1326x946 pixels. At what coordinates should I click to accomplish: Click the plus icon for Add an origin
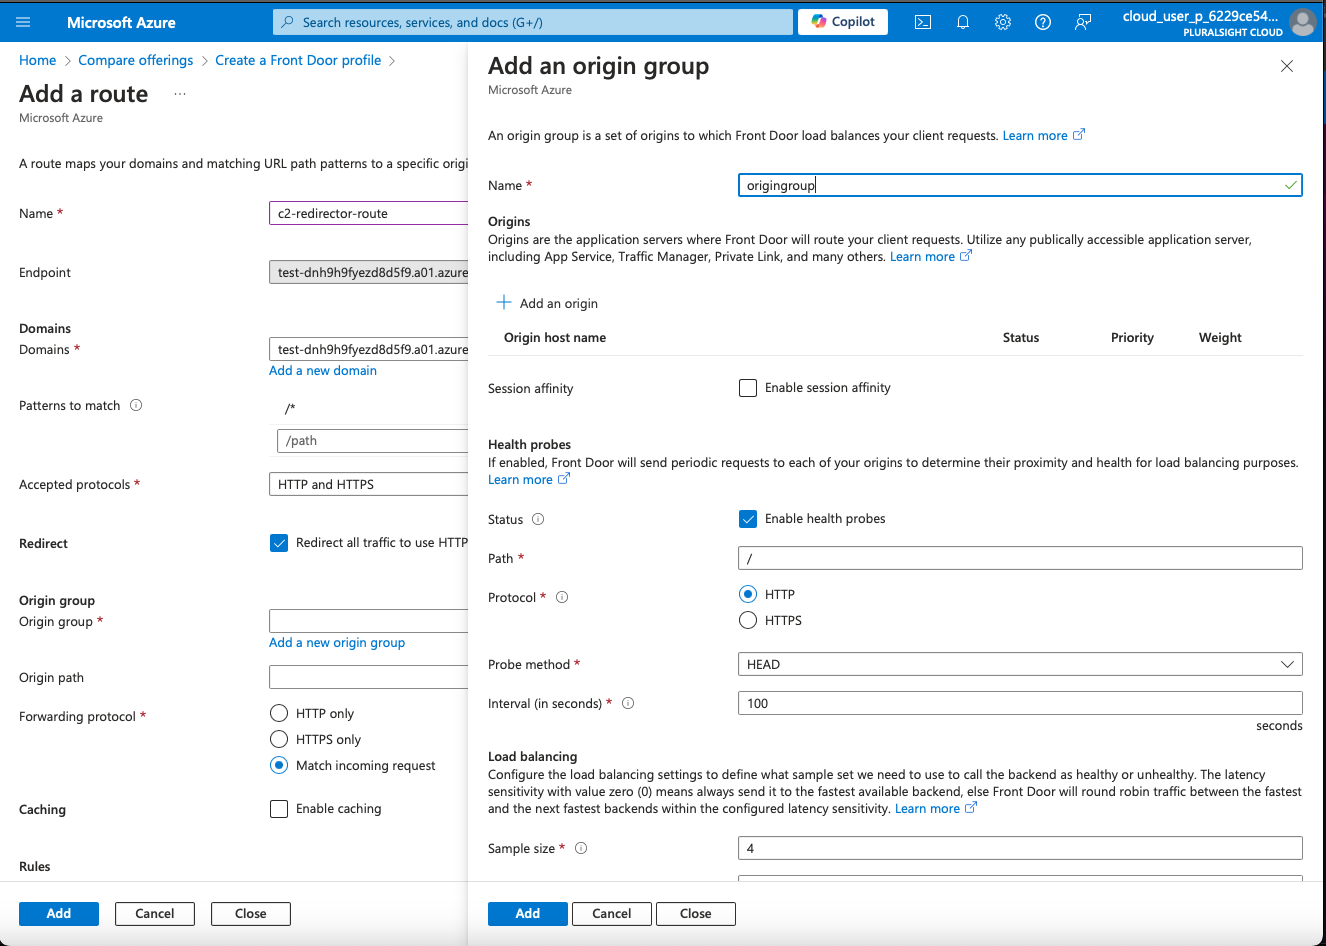[504, 302]
